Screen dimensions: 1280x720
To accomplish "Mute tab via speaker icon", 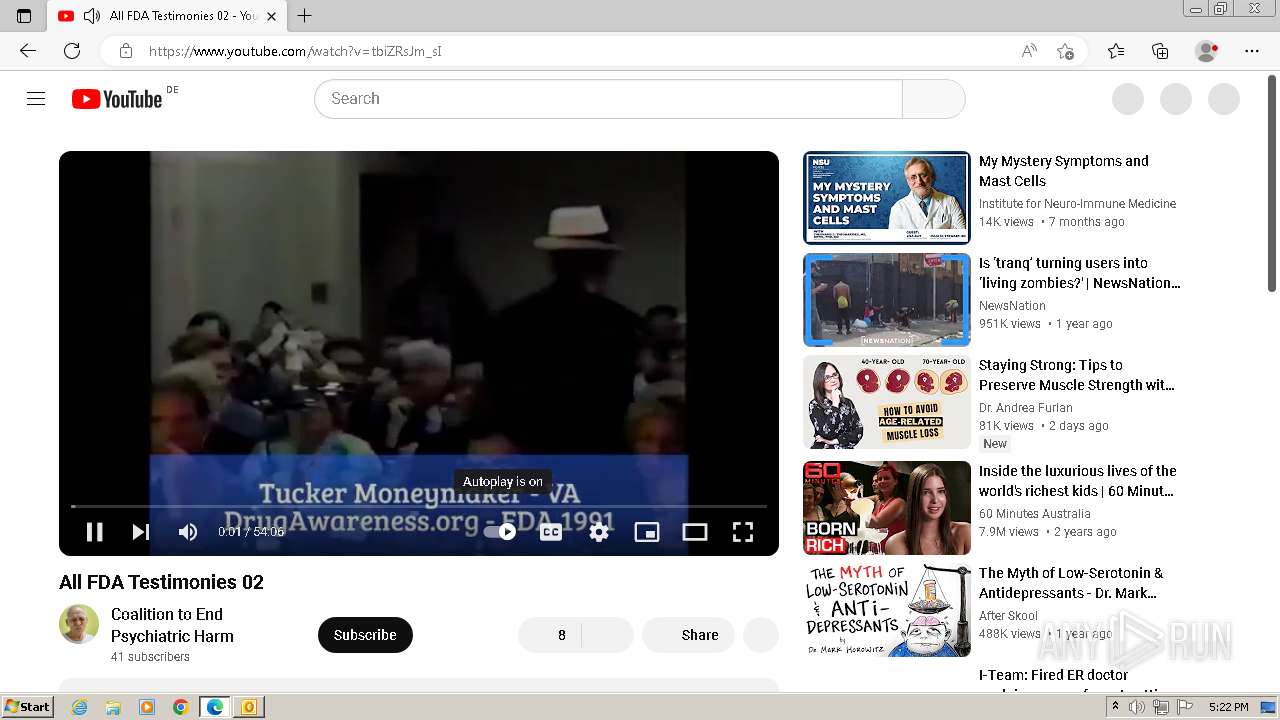I will [x=92, y=16].
